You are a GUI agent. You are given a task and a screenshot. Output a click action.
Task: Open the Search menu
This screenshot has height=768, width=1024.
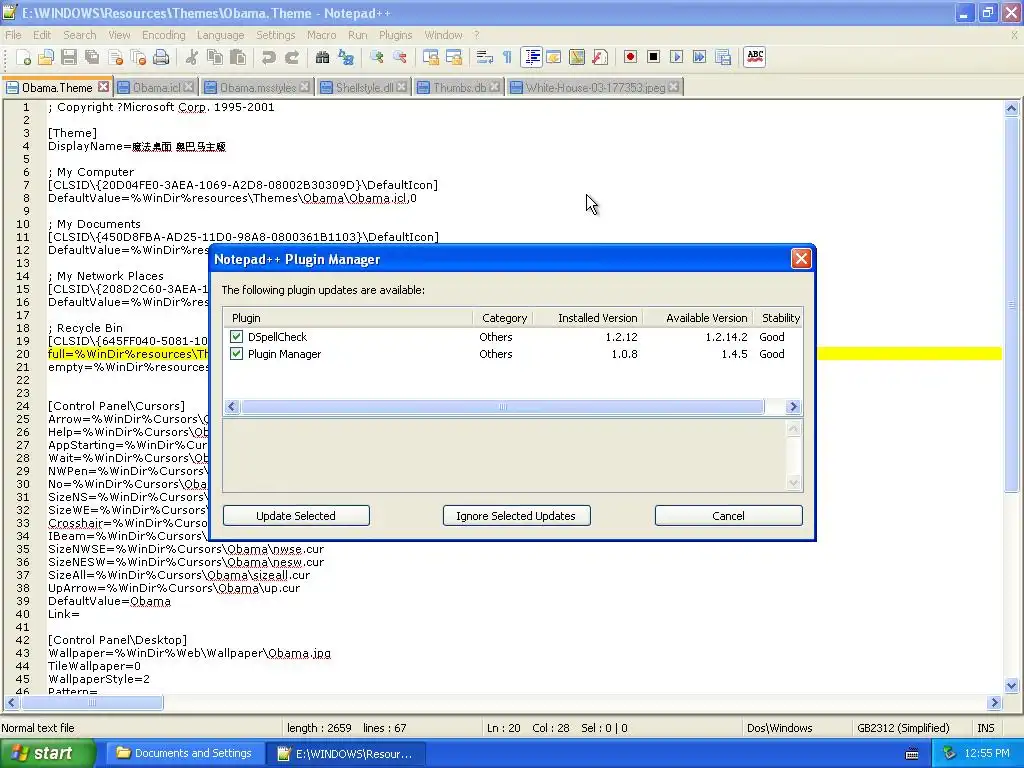80,35
